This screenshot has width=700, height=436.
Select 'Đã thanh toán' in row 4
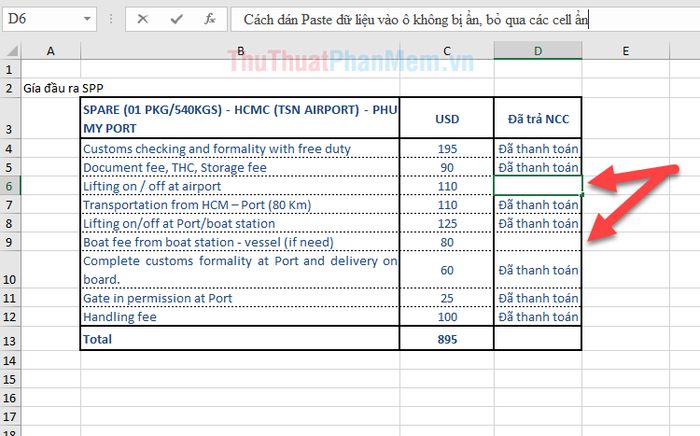[538, 149]
